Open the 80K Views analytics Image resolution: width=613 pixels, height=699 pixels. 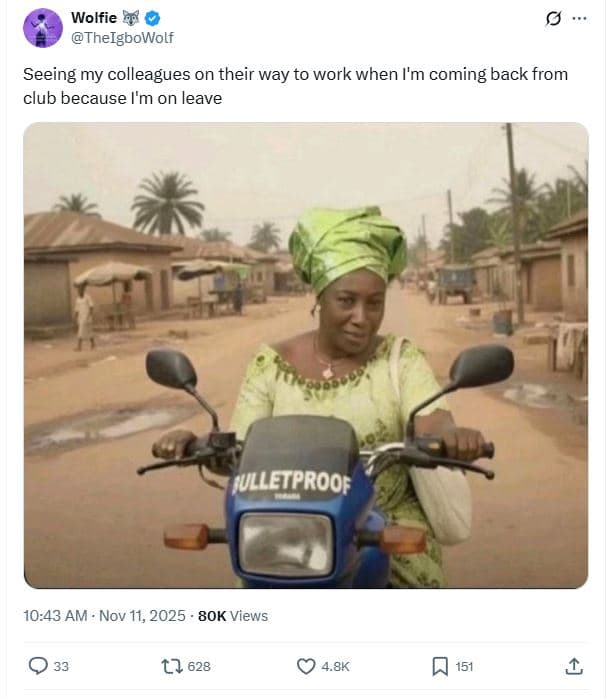pyautogui.click(x=233, y=616)
